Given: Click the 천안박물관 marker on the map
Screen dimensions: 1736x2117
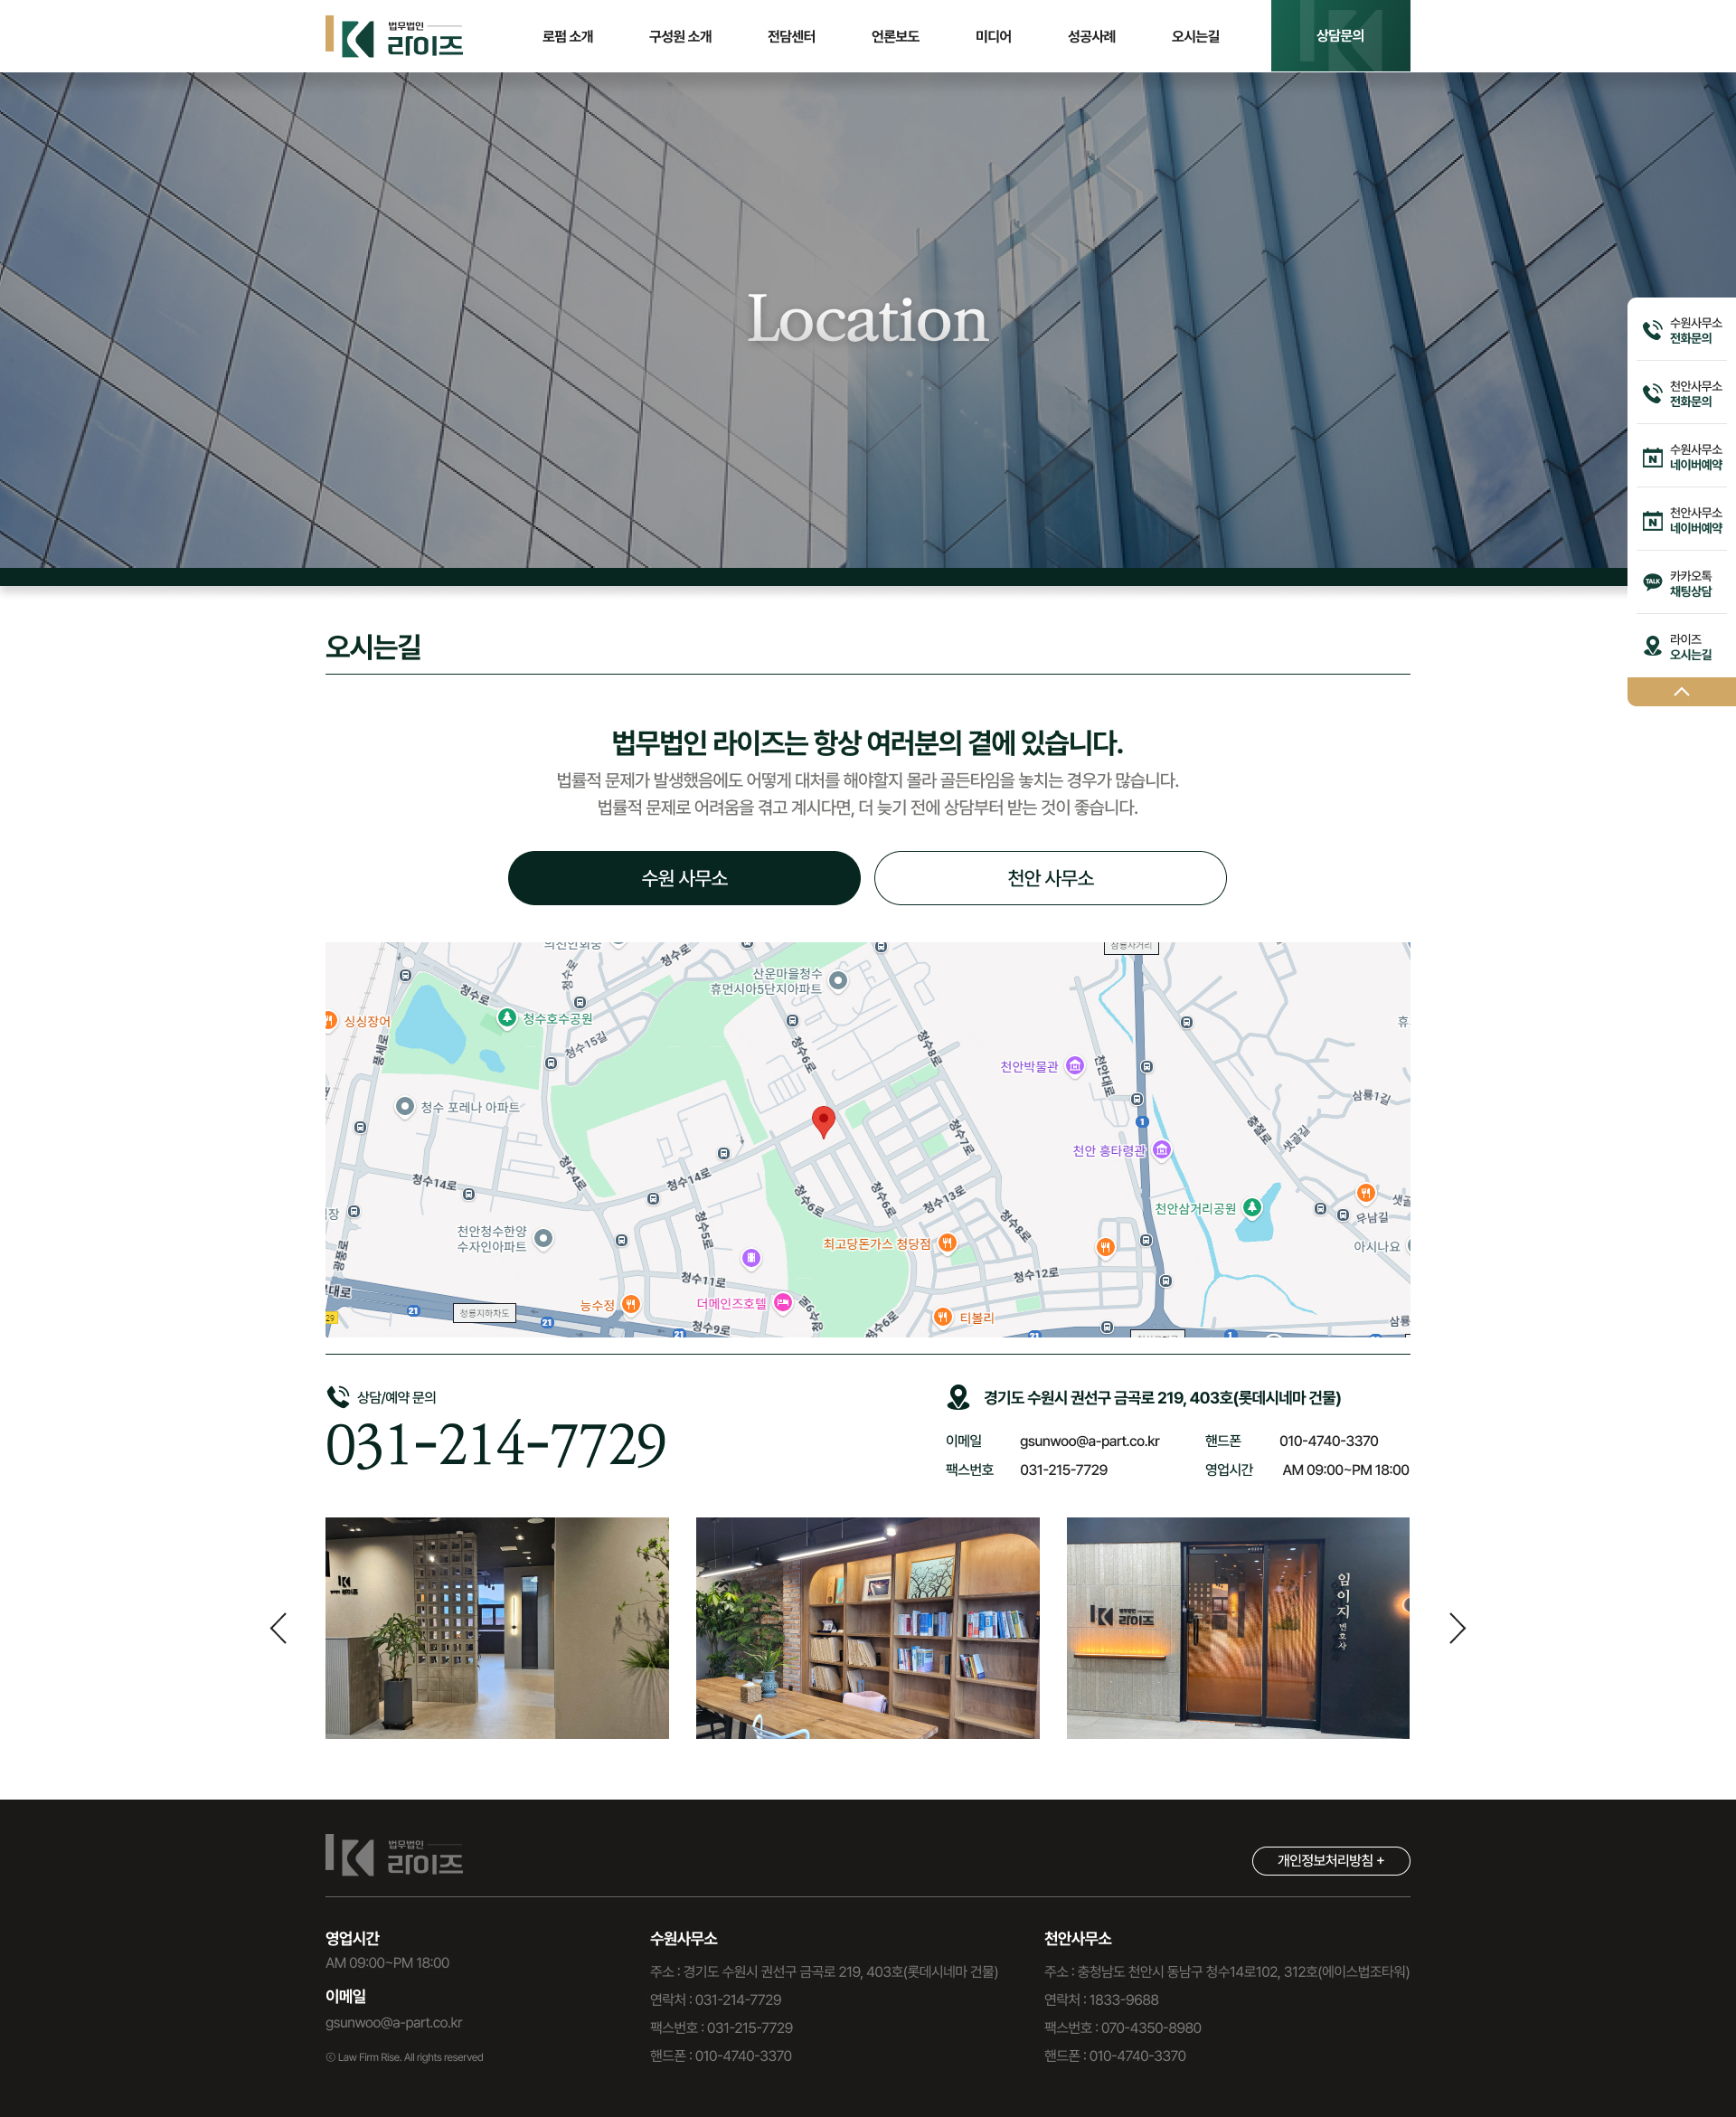Looking at the screenshot, I should (1075, 1065).
